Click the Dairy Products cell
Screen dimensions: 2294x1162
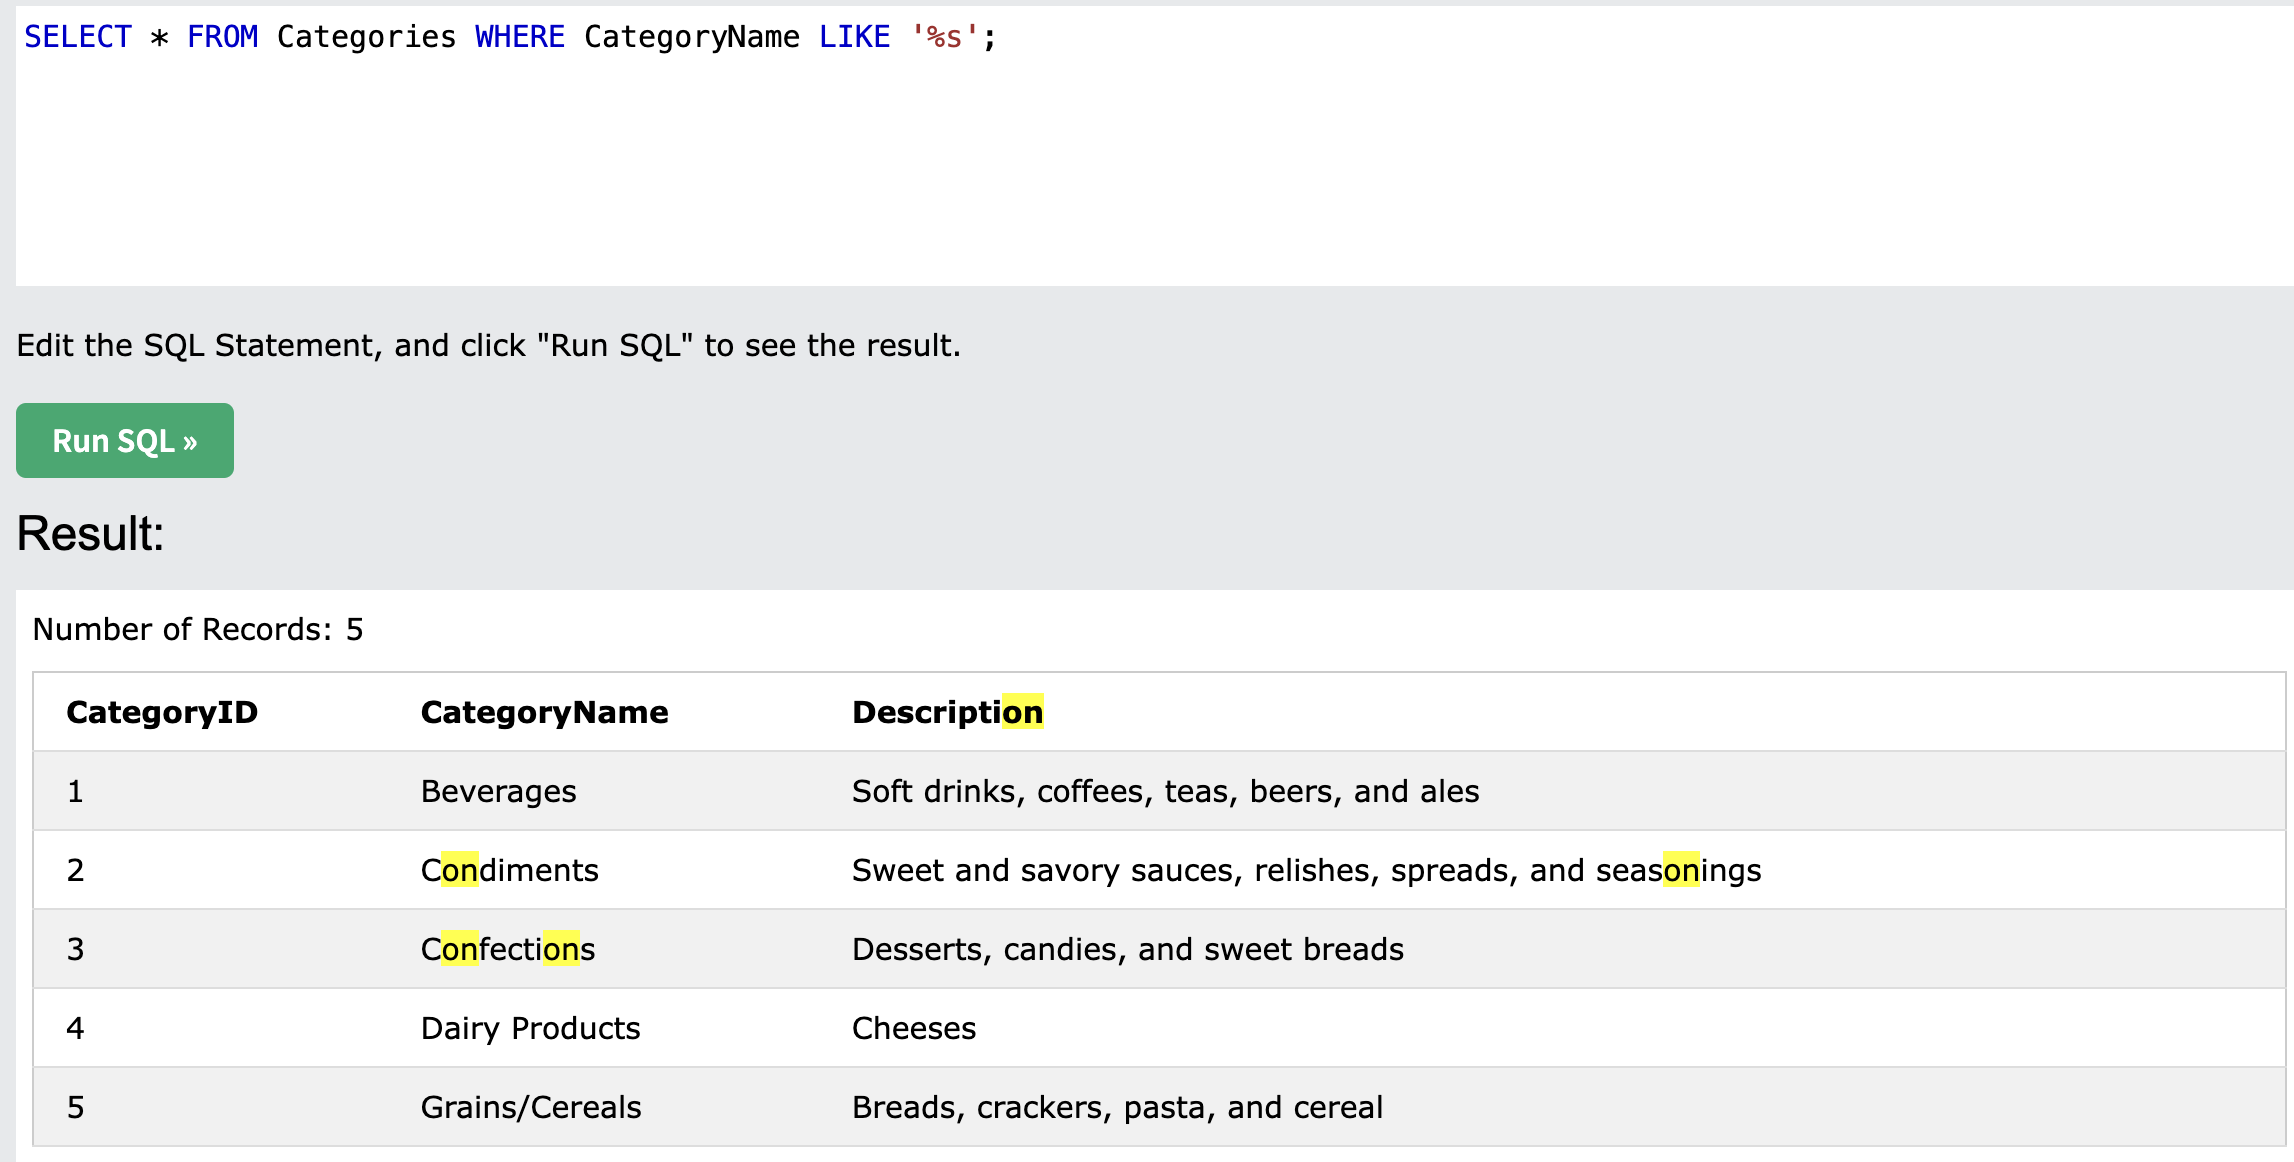coord(530,1028)
